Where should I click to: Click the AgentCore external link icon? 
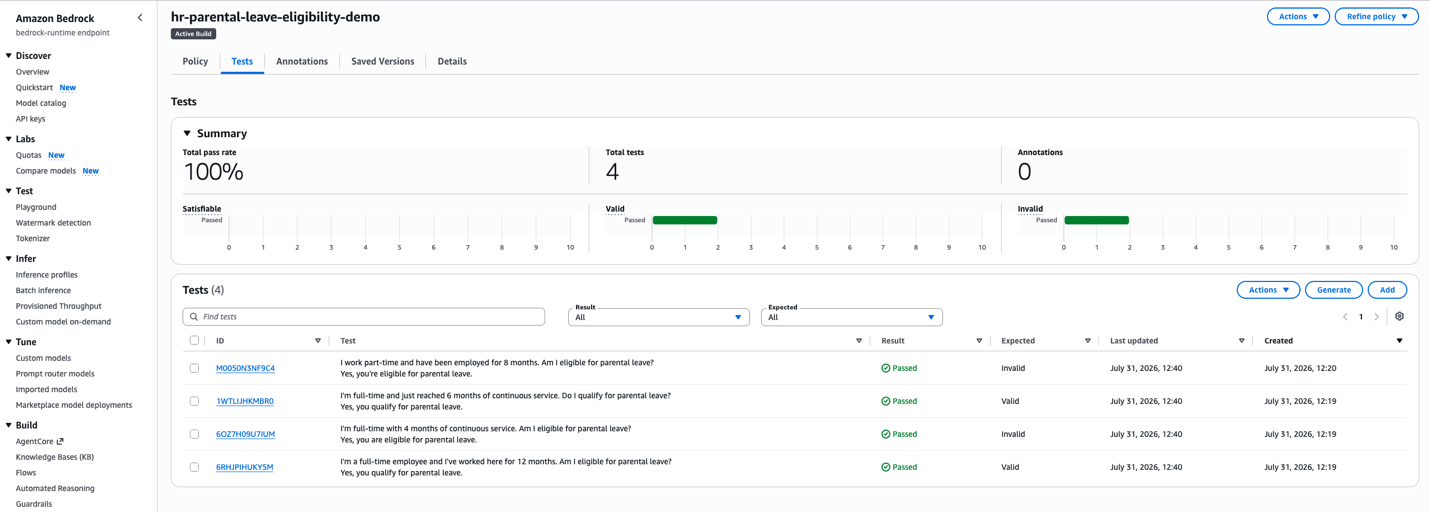60,441
